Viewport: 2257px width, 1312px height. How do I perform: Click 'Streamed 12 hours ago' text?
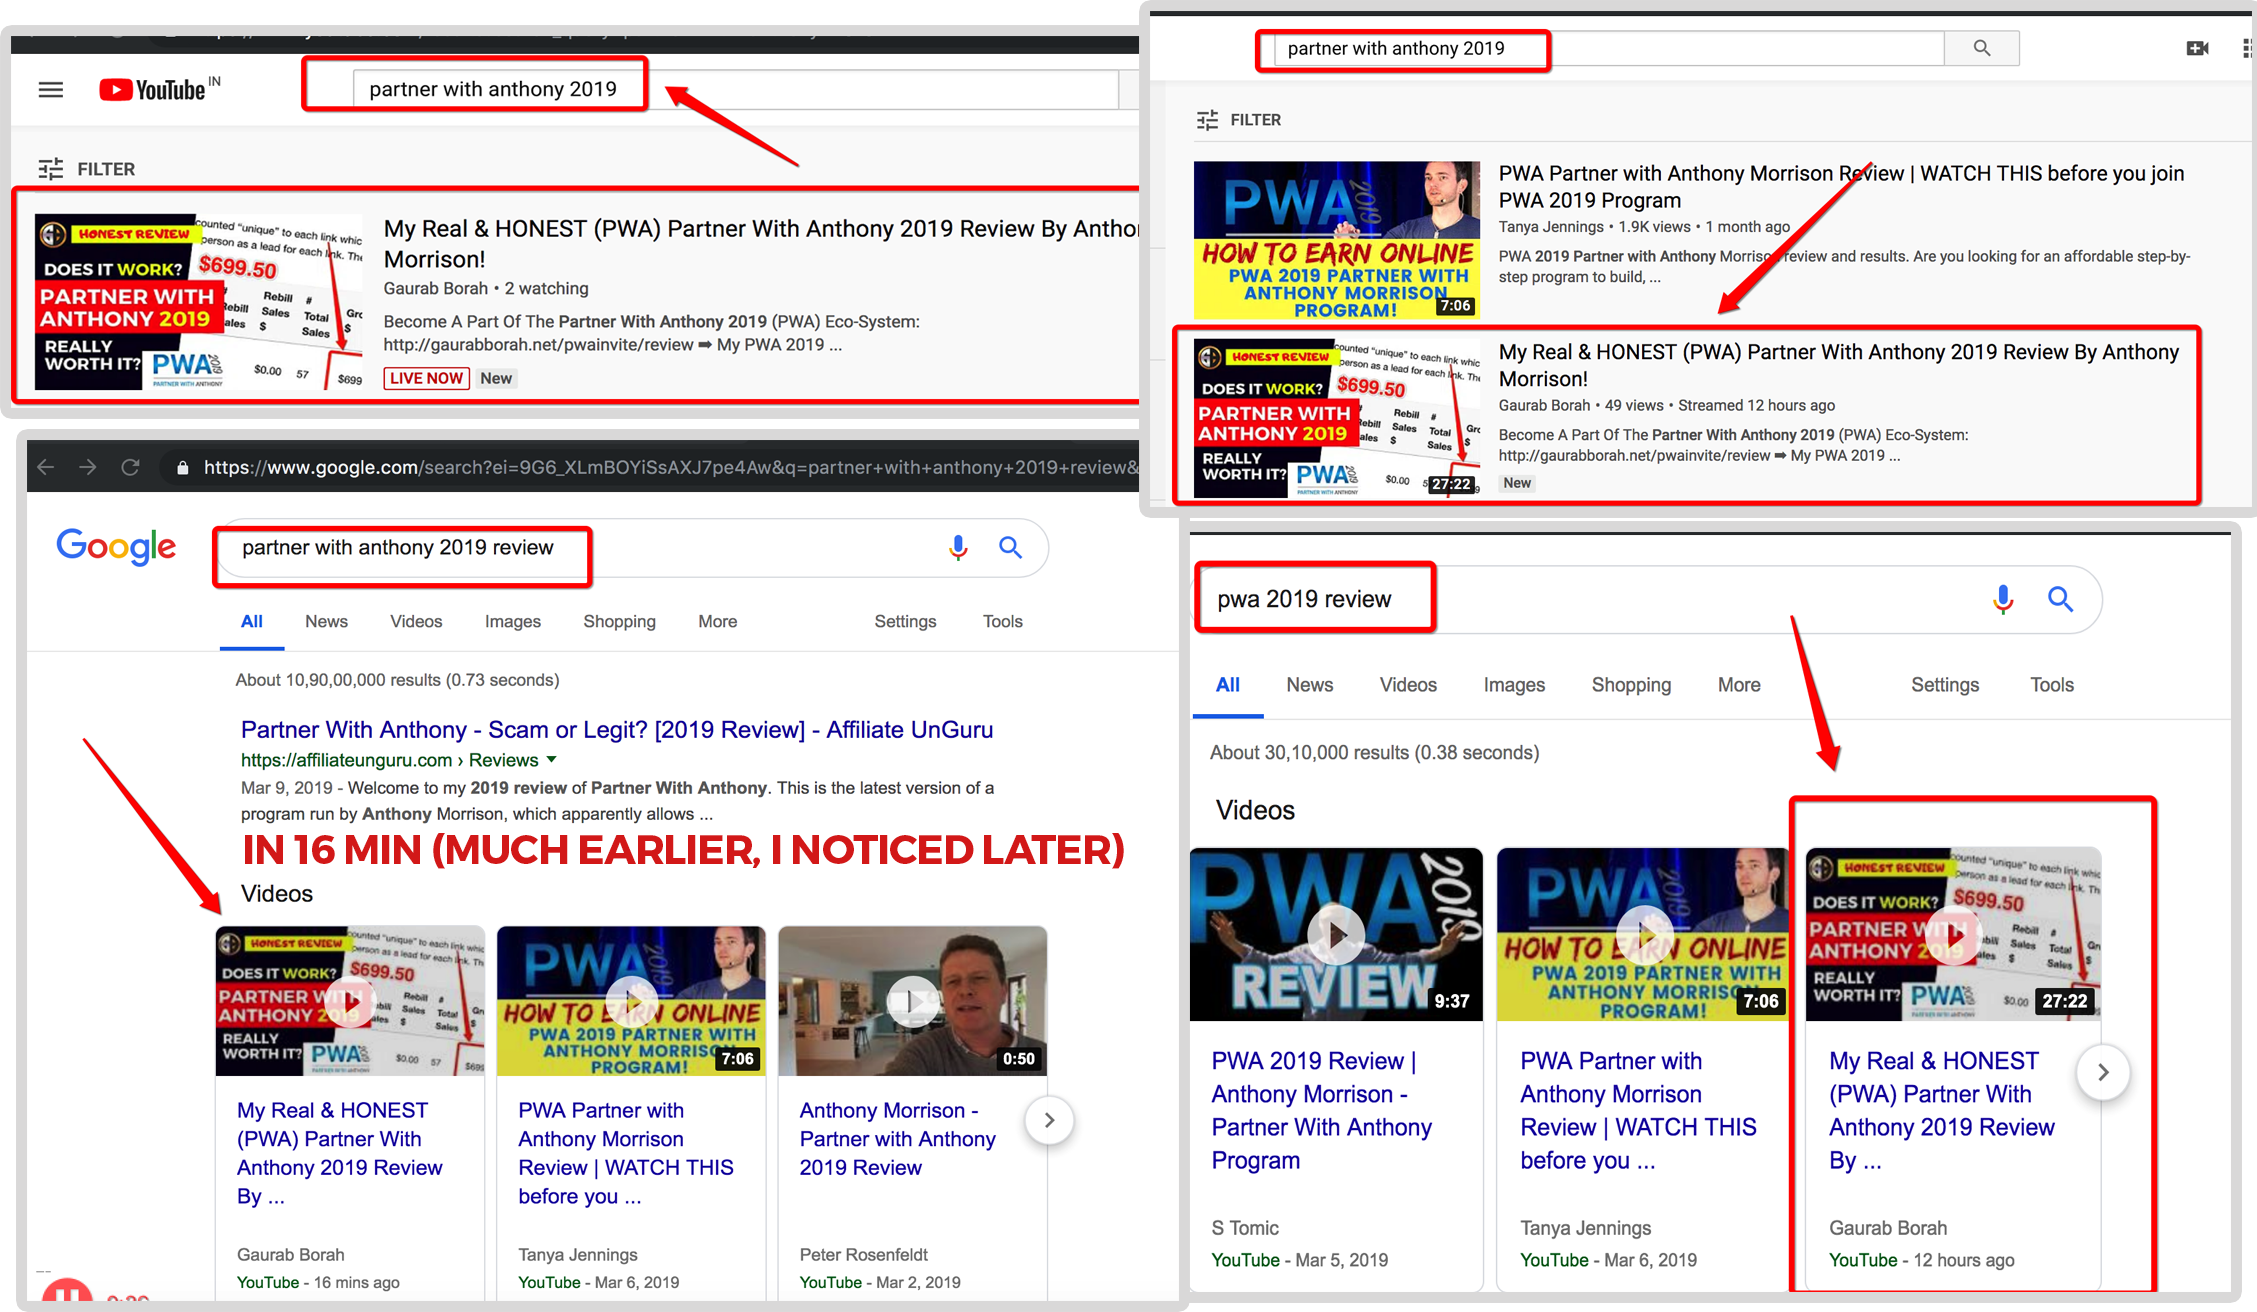coord(1756,405)
